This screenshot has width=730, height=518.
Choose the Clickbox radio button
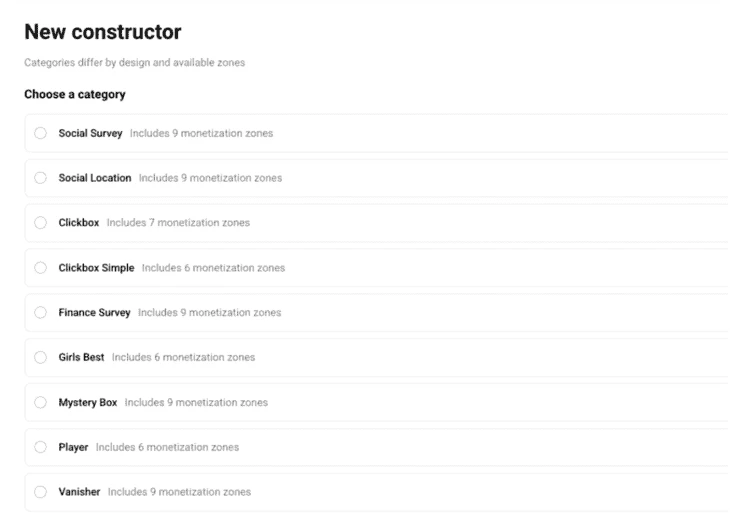40,223
